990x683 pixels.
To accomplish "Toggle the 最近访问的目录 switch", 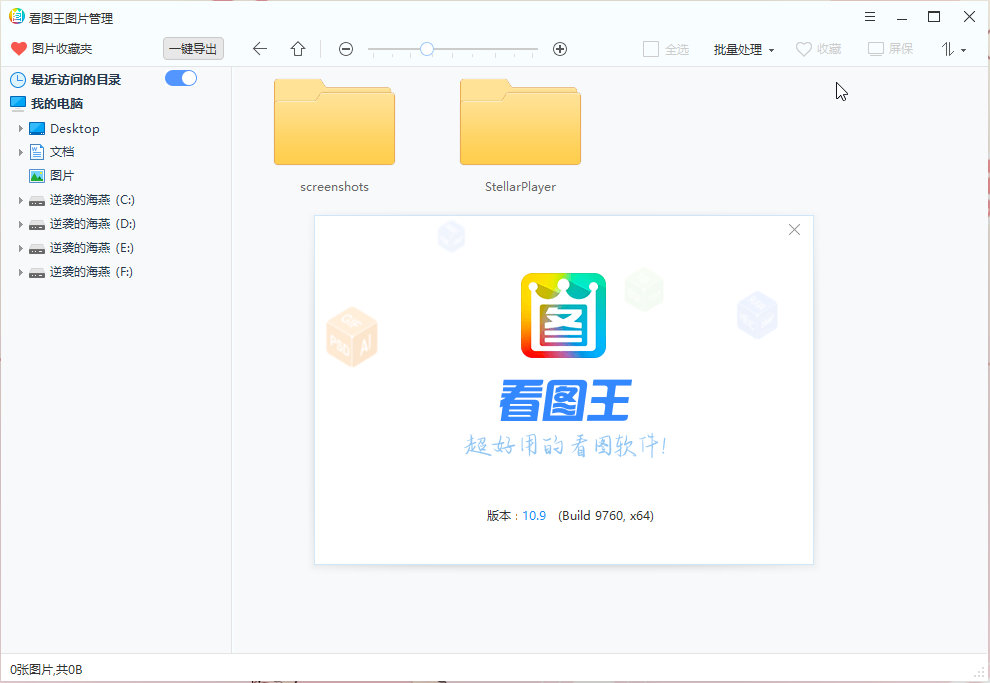I will point(181,78).
